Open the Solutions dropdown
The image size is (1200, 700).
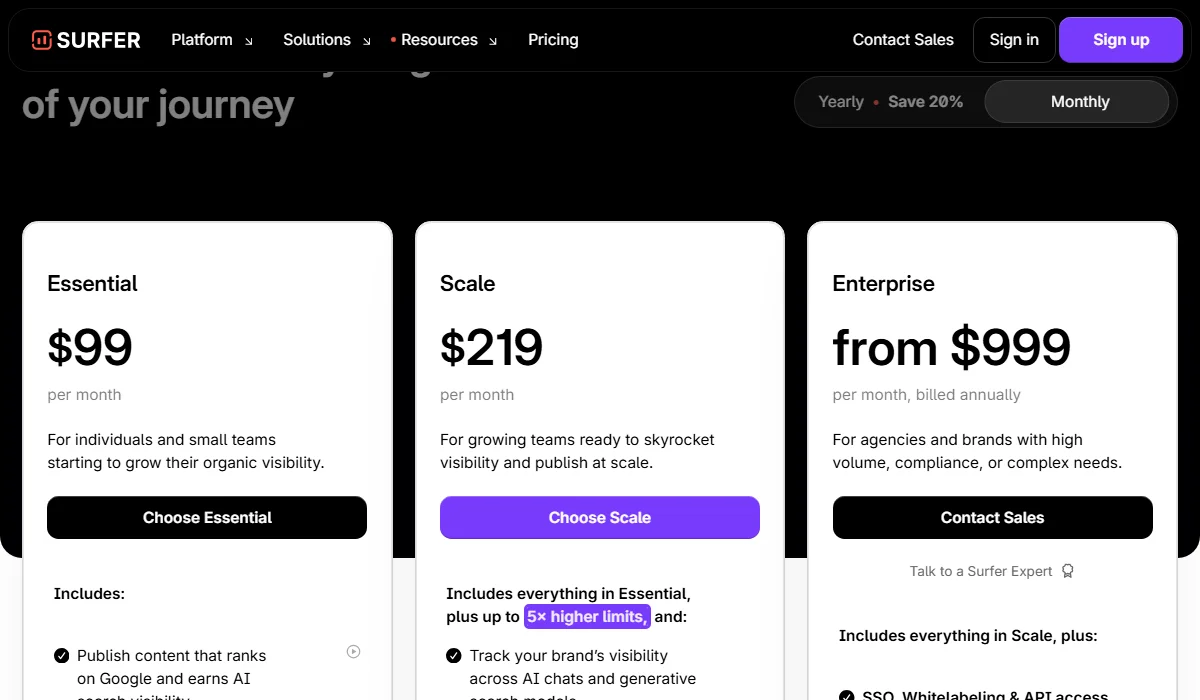coord(324,40)
